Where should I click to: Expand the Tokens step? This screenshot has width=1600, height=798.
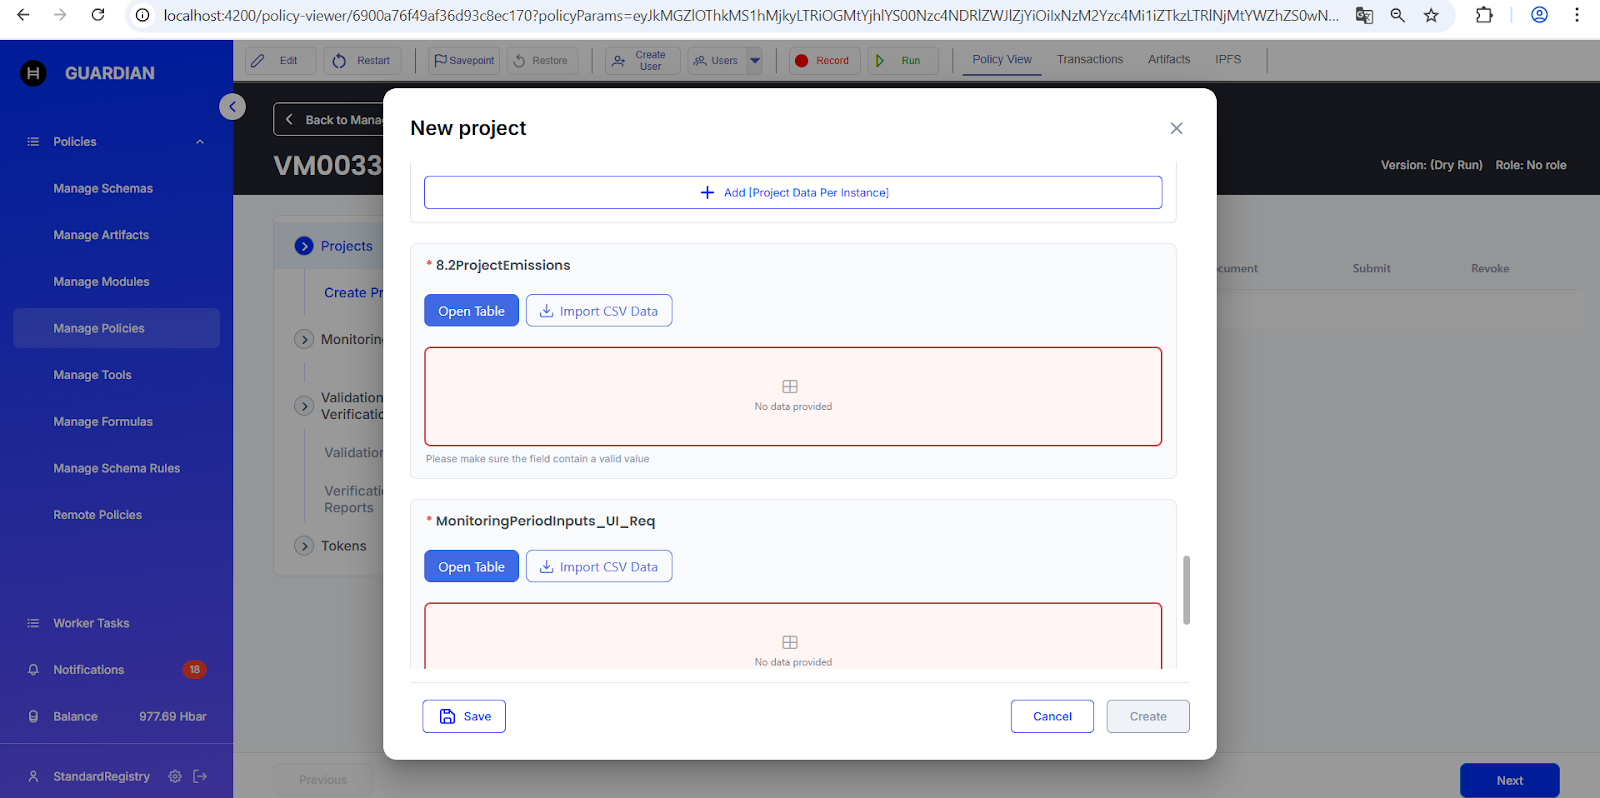tap(305, 546)
